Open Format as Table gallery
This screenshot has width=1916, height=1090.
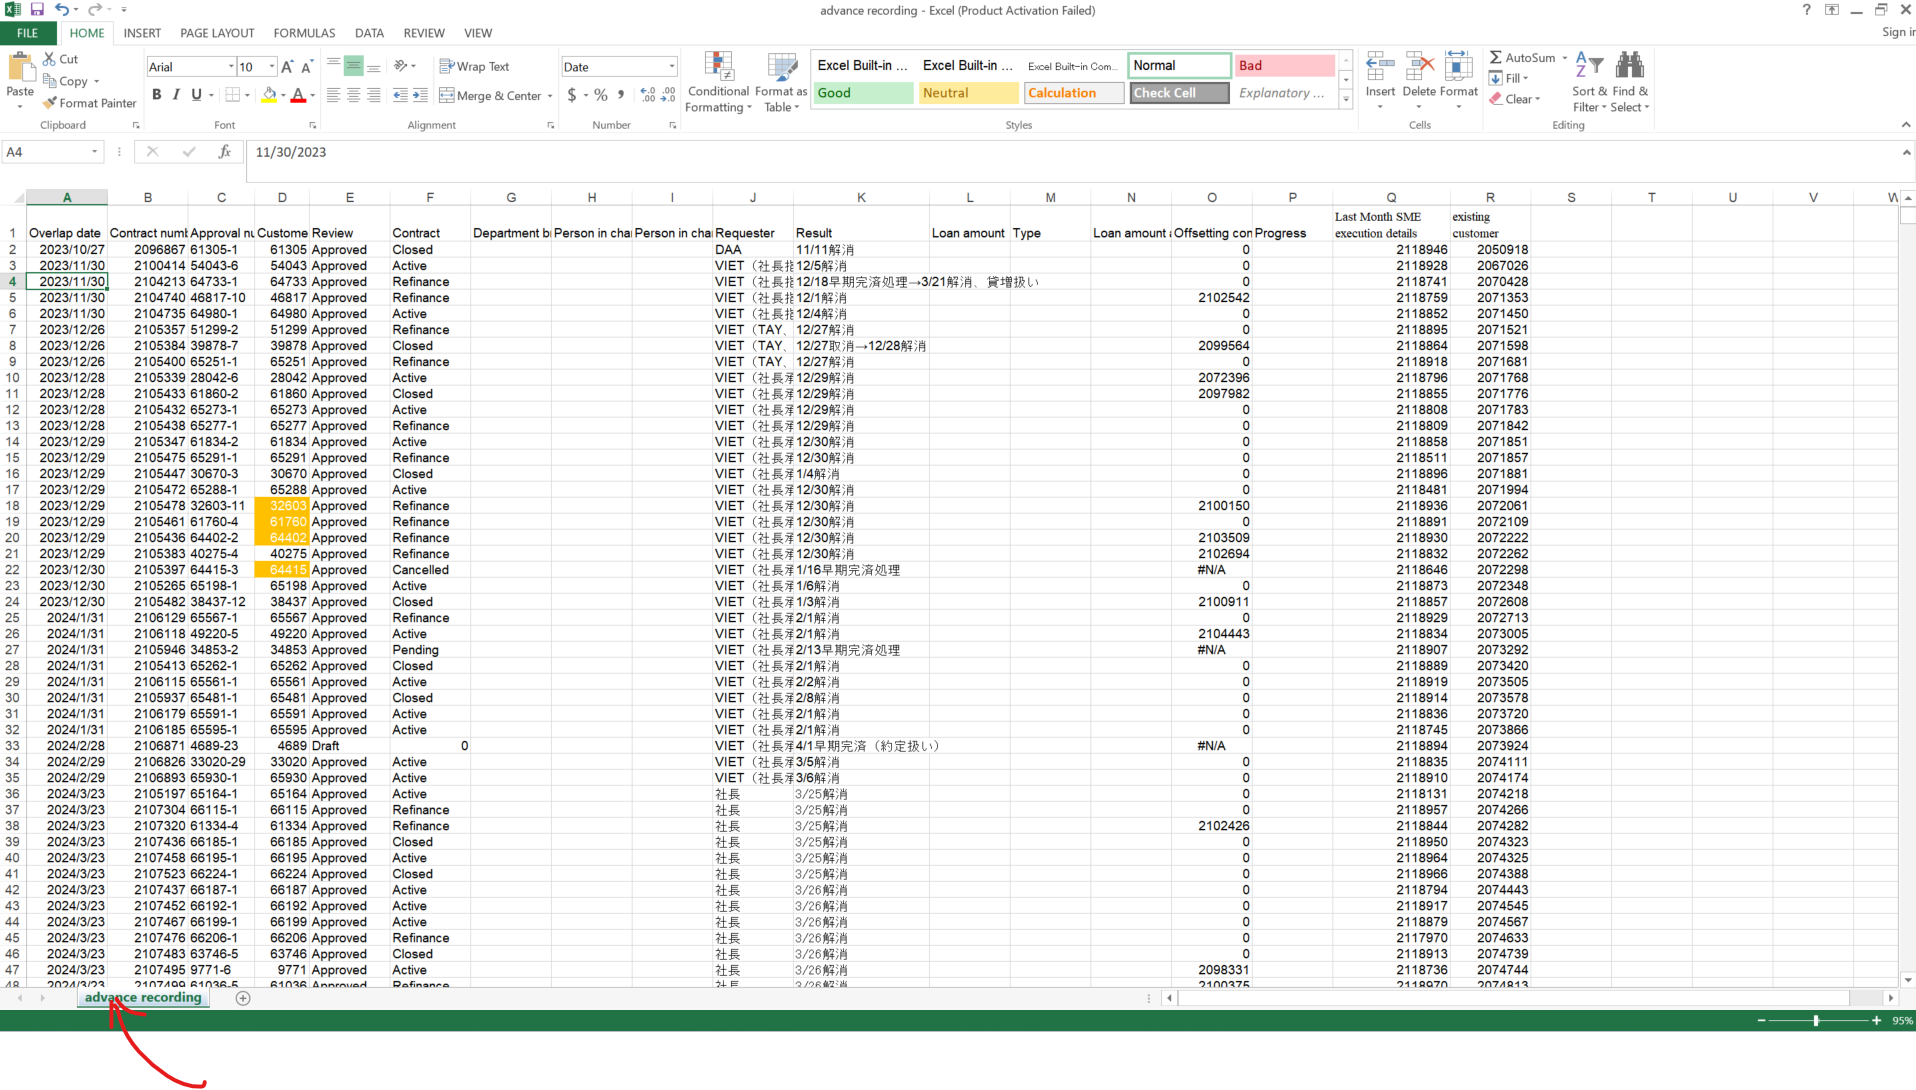(x=781, y=82)
